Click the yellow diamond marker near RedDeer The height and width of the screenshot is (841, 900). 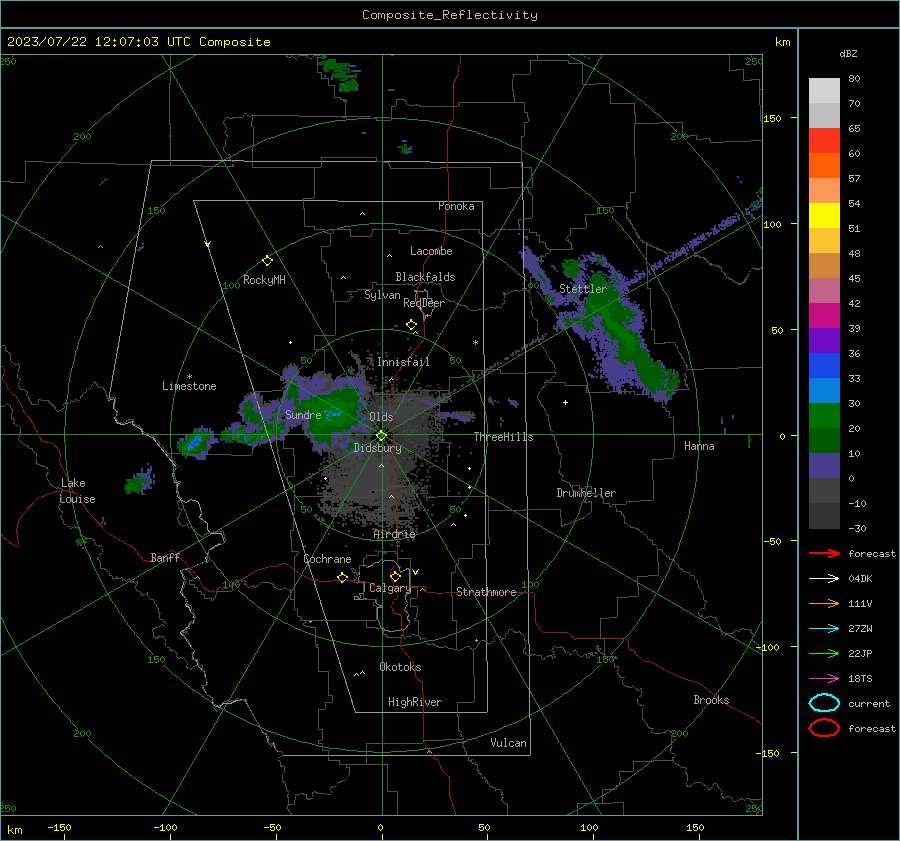pyautogui.click(x=411, y=325)
